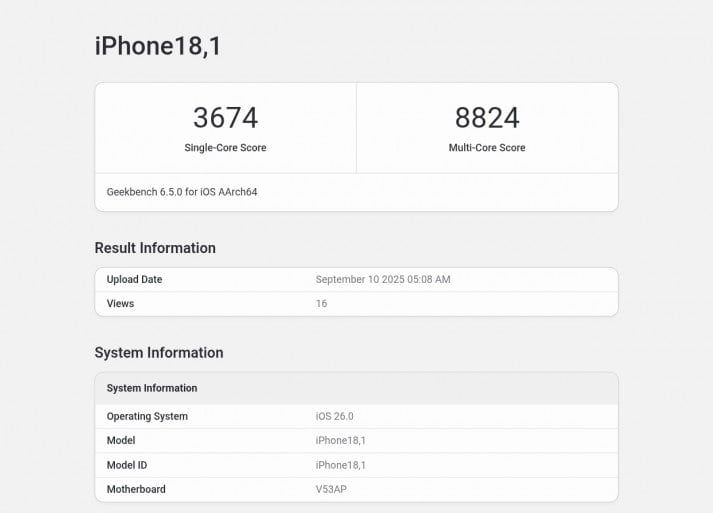
Task: Click the large System Information section heading
Action: (159, 352)
